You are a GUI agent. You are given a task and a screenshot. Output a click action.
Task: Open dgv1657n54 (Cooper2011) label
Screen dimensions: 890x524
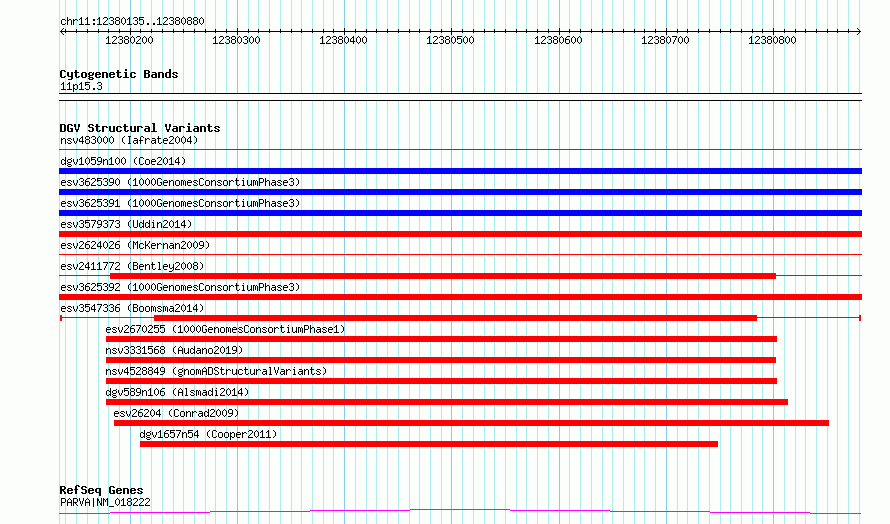click(208, 434)
